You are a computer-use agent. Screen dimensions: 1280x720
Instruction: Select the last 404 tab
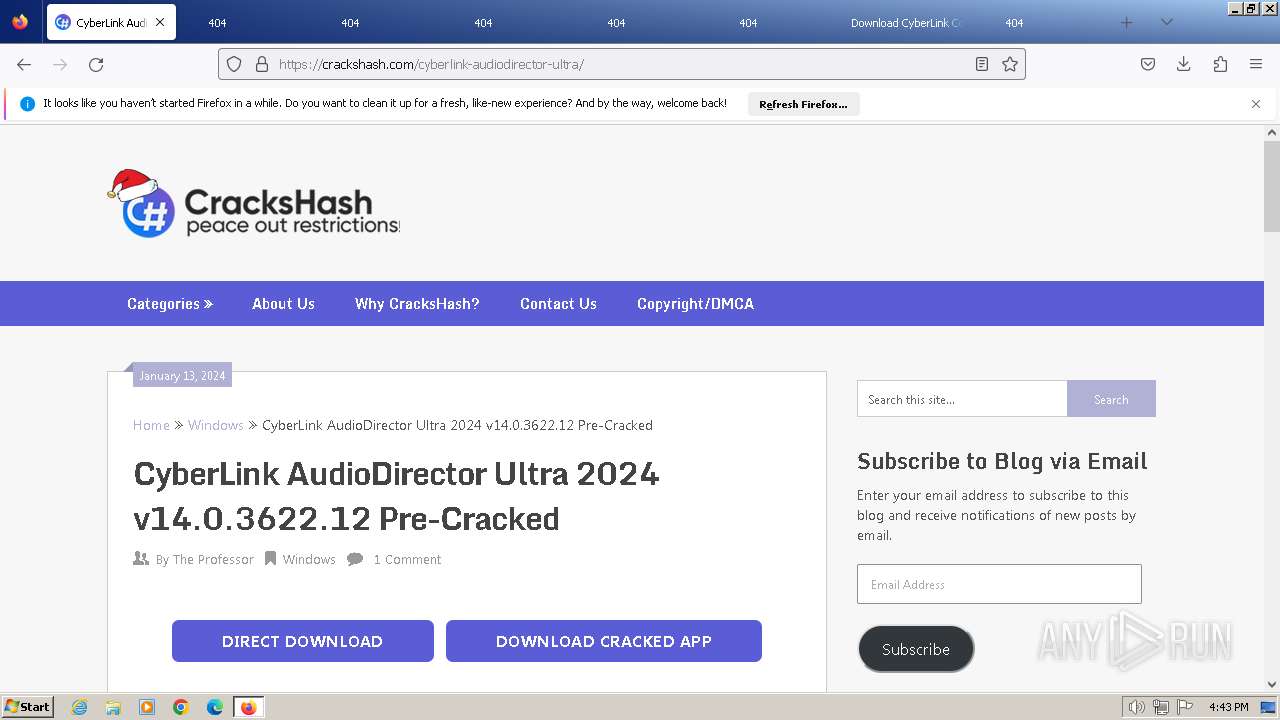pos(1014,23)
